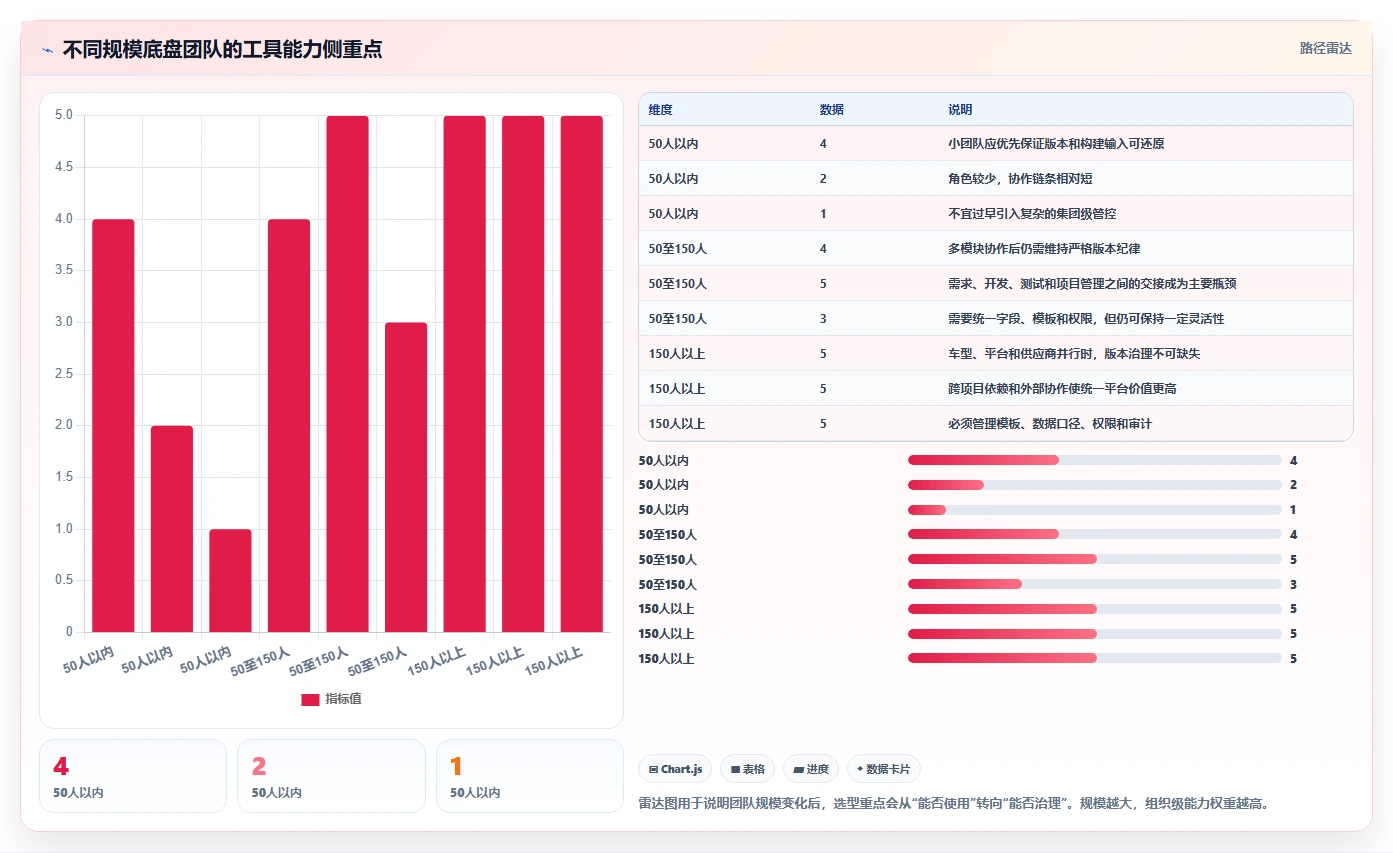Click the 50人以内 chart bar of value 1
This screenshot has height=853, width=1393.
(x=230, y=581)
